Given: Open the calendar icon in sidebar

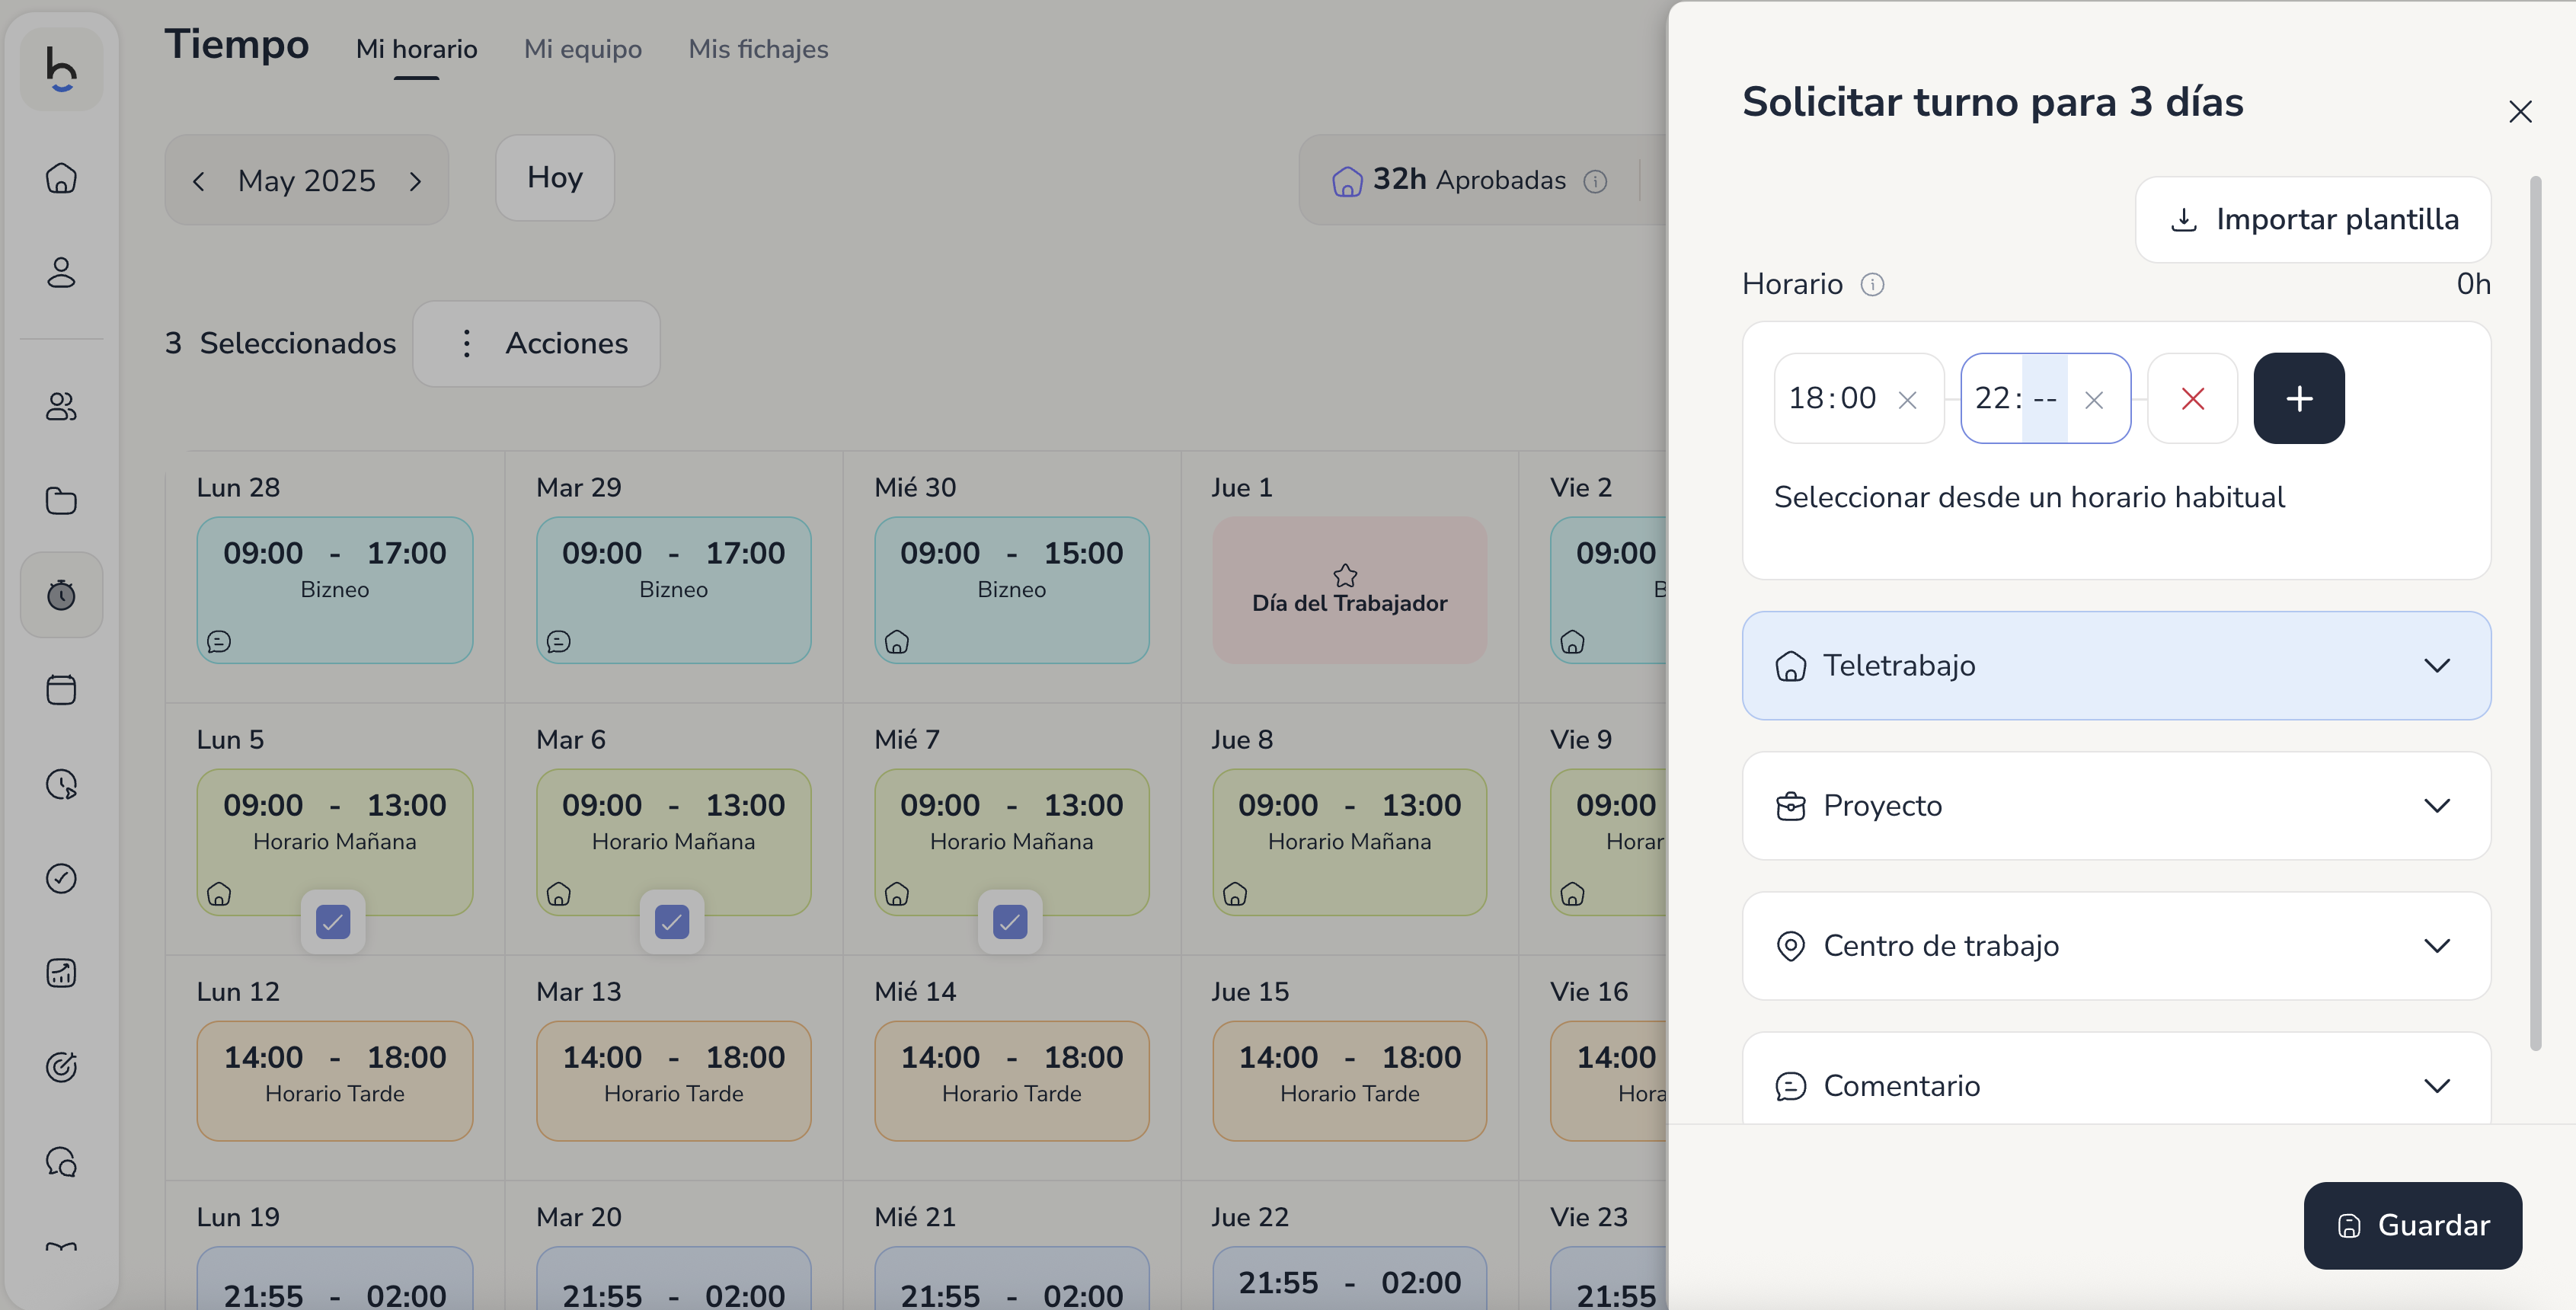Looking at the screenshot, I should tap(61, 689).
